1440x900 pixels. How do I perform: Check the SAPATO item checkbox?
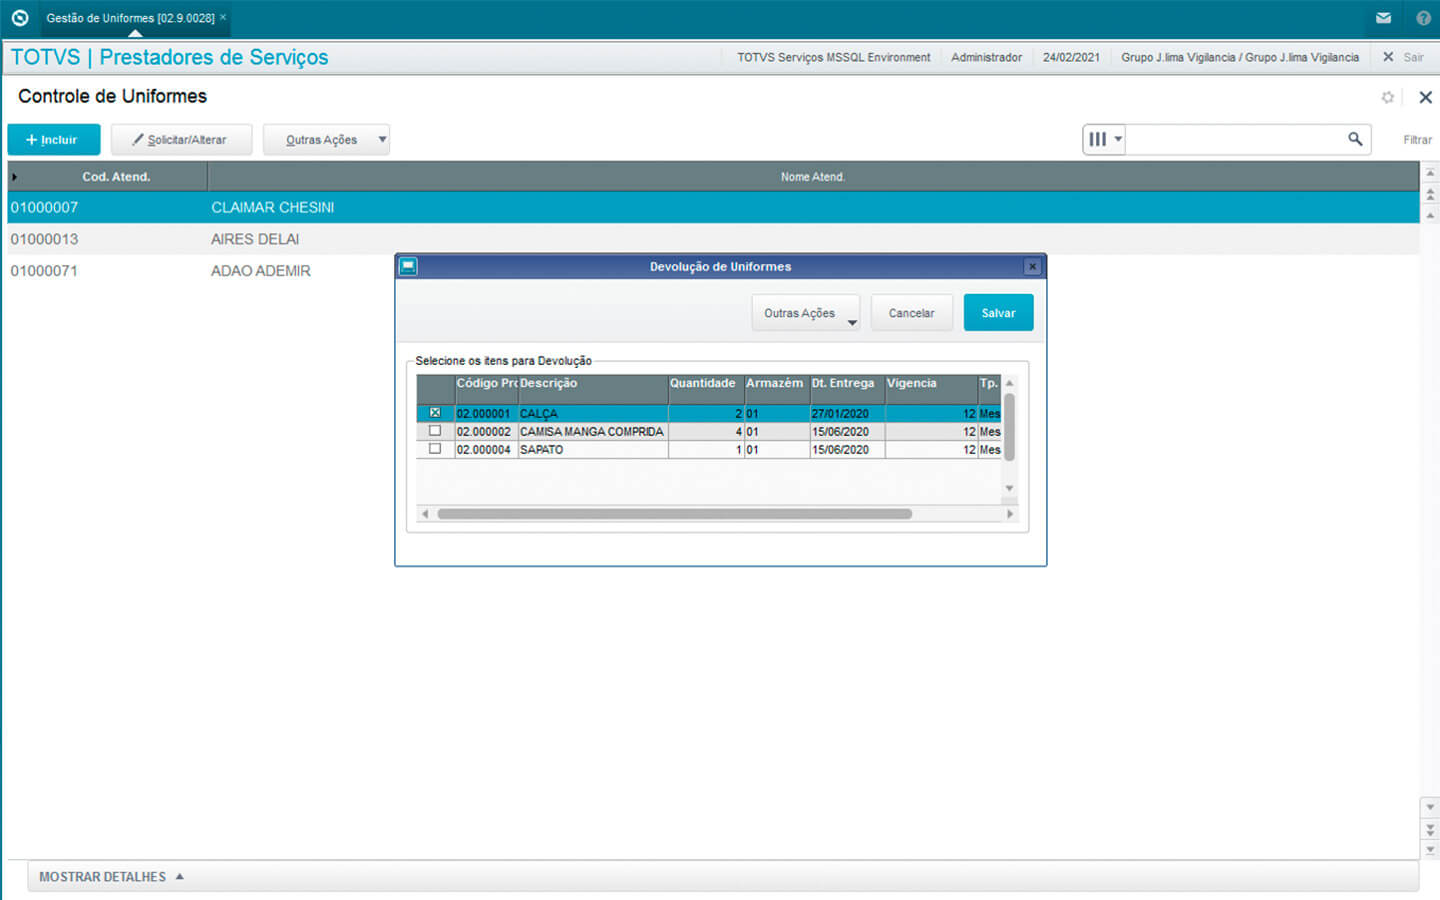435,449
